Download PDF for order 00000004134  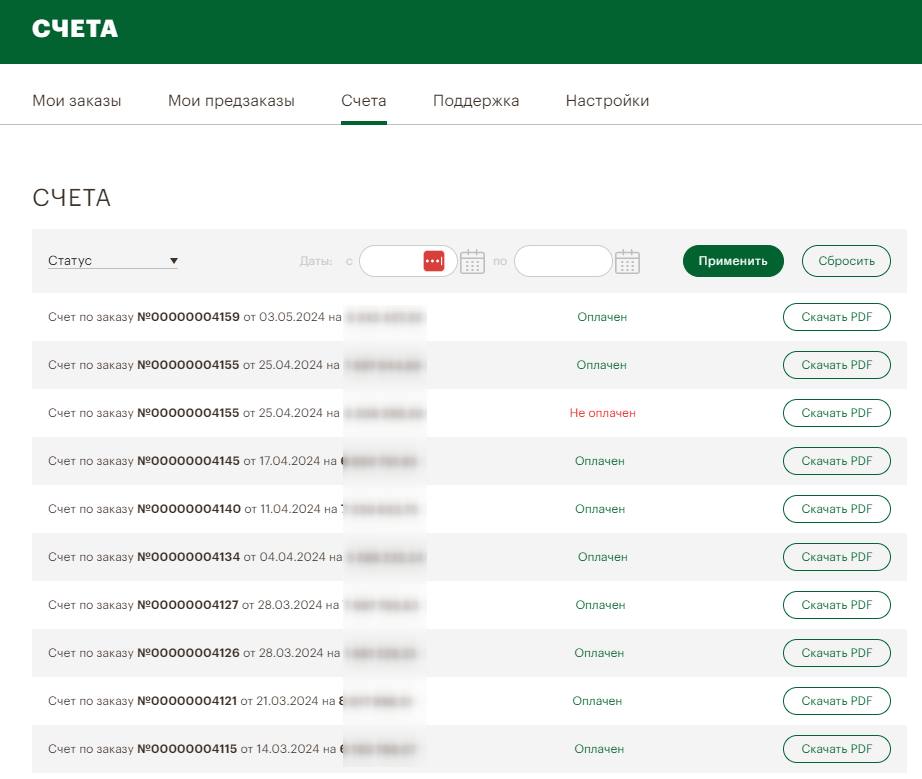(836, 557)
